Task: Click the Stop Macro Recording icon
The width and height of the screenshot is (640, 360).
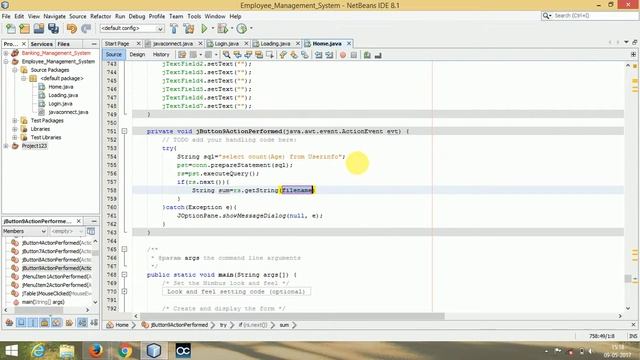Action: [x=354, y=55]
